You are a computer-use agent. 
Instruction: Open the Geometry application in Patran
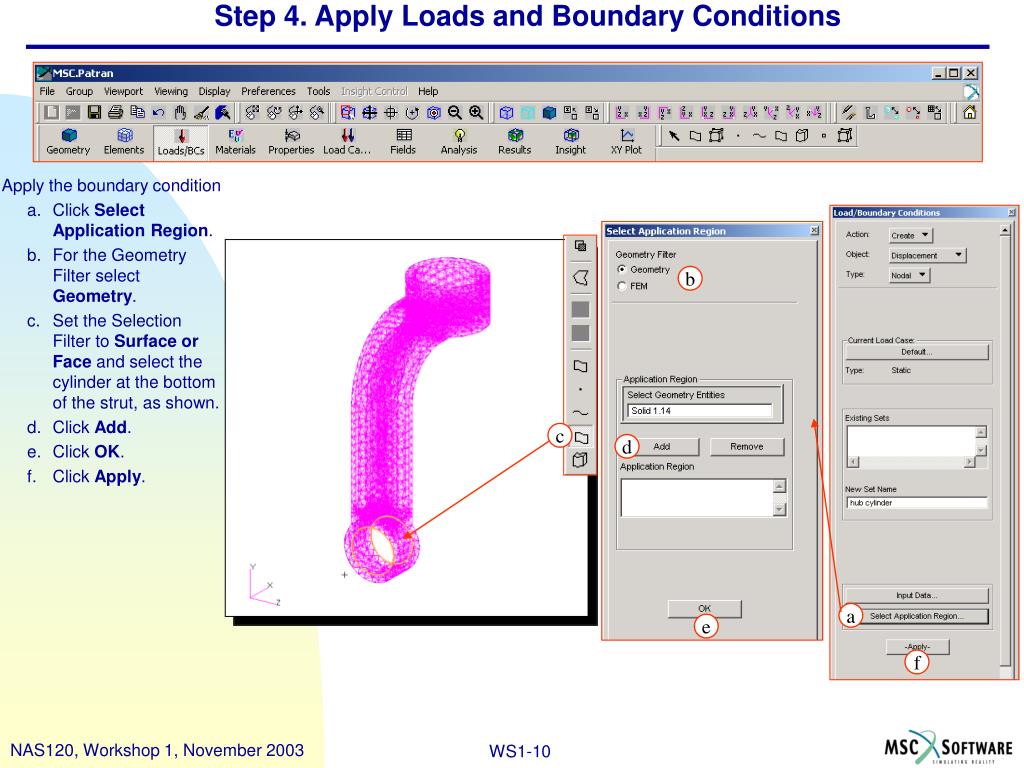point(68,142)
